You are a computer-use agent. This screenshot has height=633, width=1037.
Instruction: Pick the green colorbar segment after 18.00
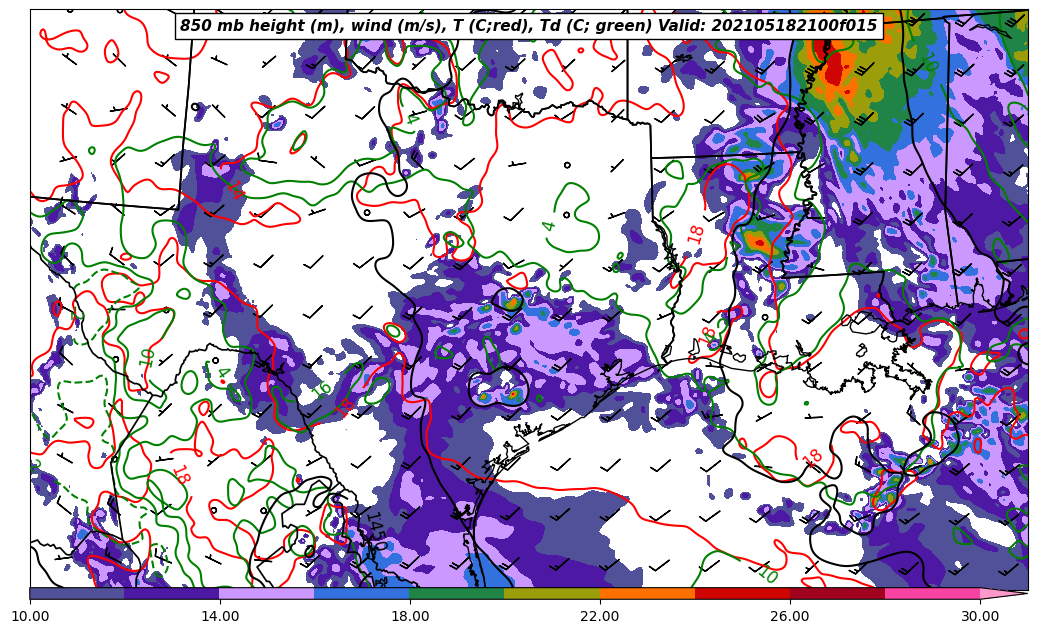pyautogui.click(x=457, y=593)
